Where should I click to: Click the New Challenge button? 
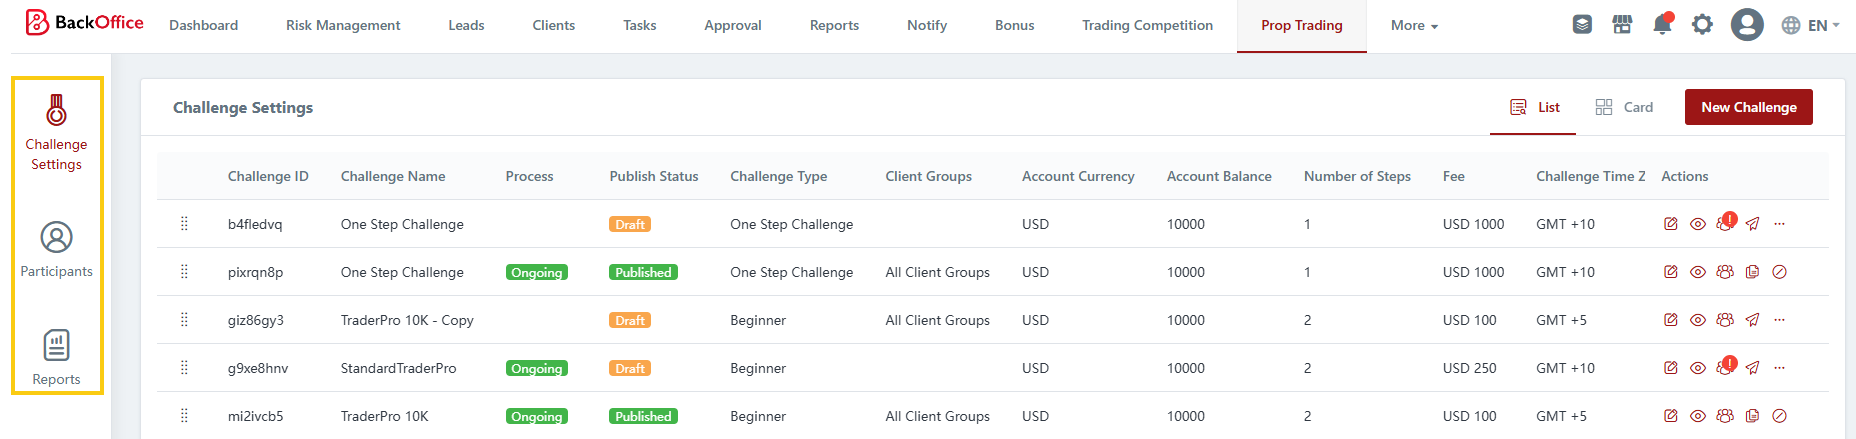[x=1748, y=107]
